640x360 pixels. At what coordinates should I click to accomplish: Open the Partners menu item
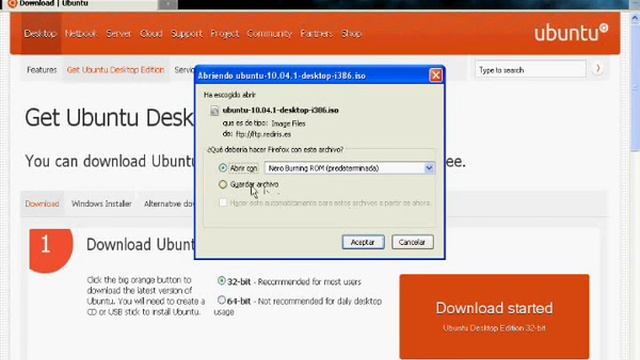[316, 34]
